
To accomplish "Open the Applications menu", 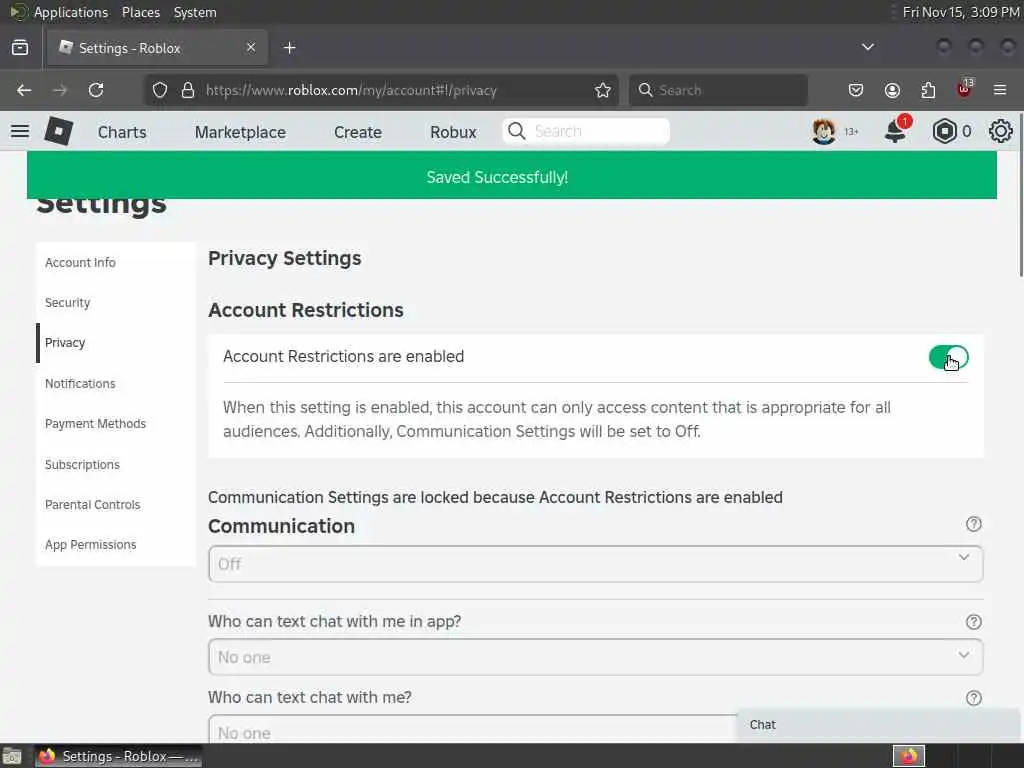I will click(71, 12).
